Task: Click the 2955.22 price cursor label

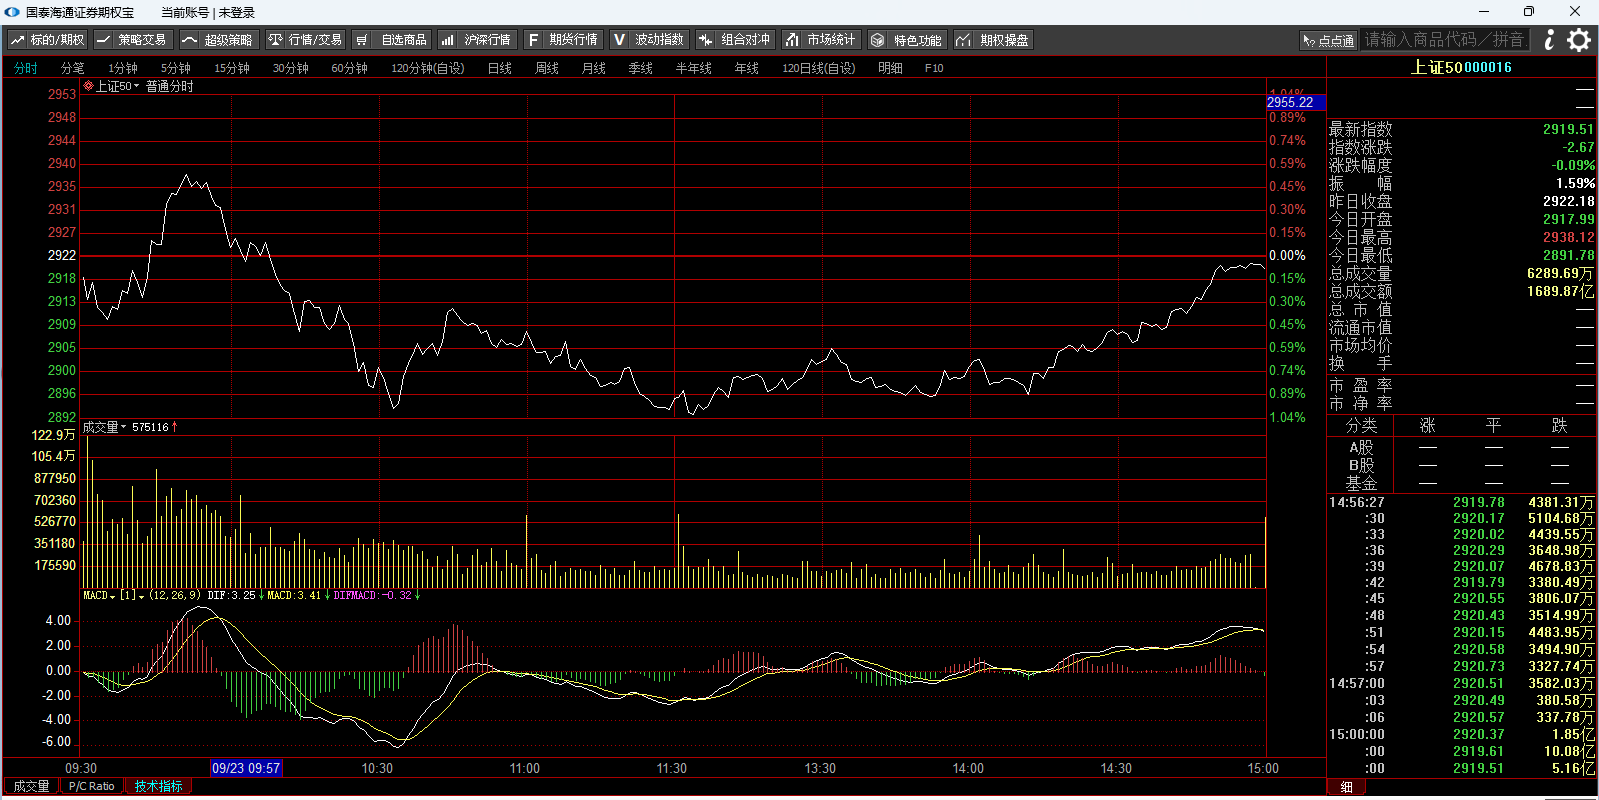Action: point(1296,102)
